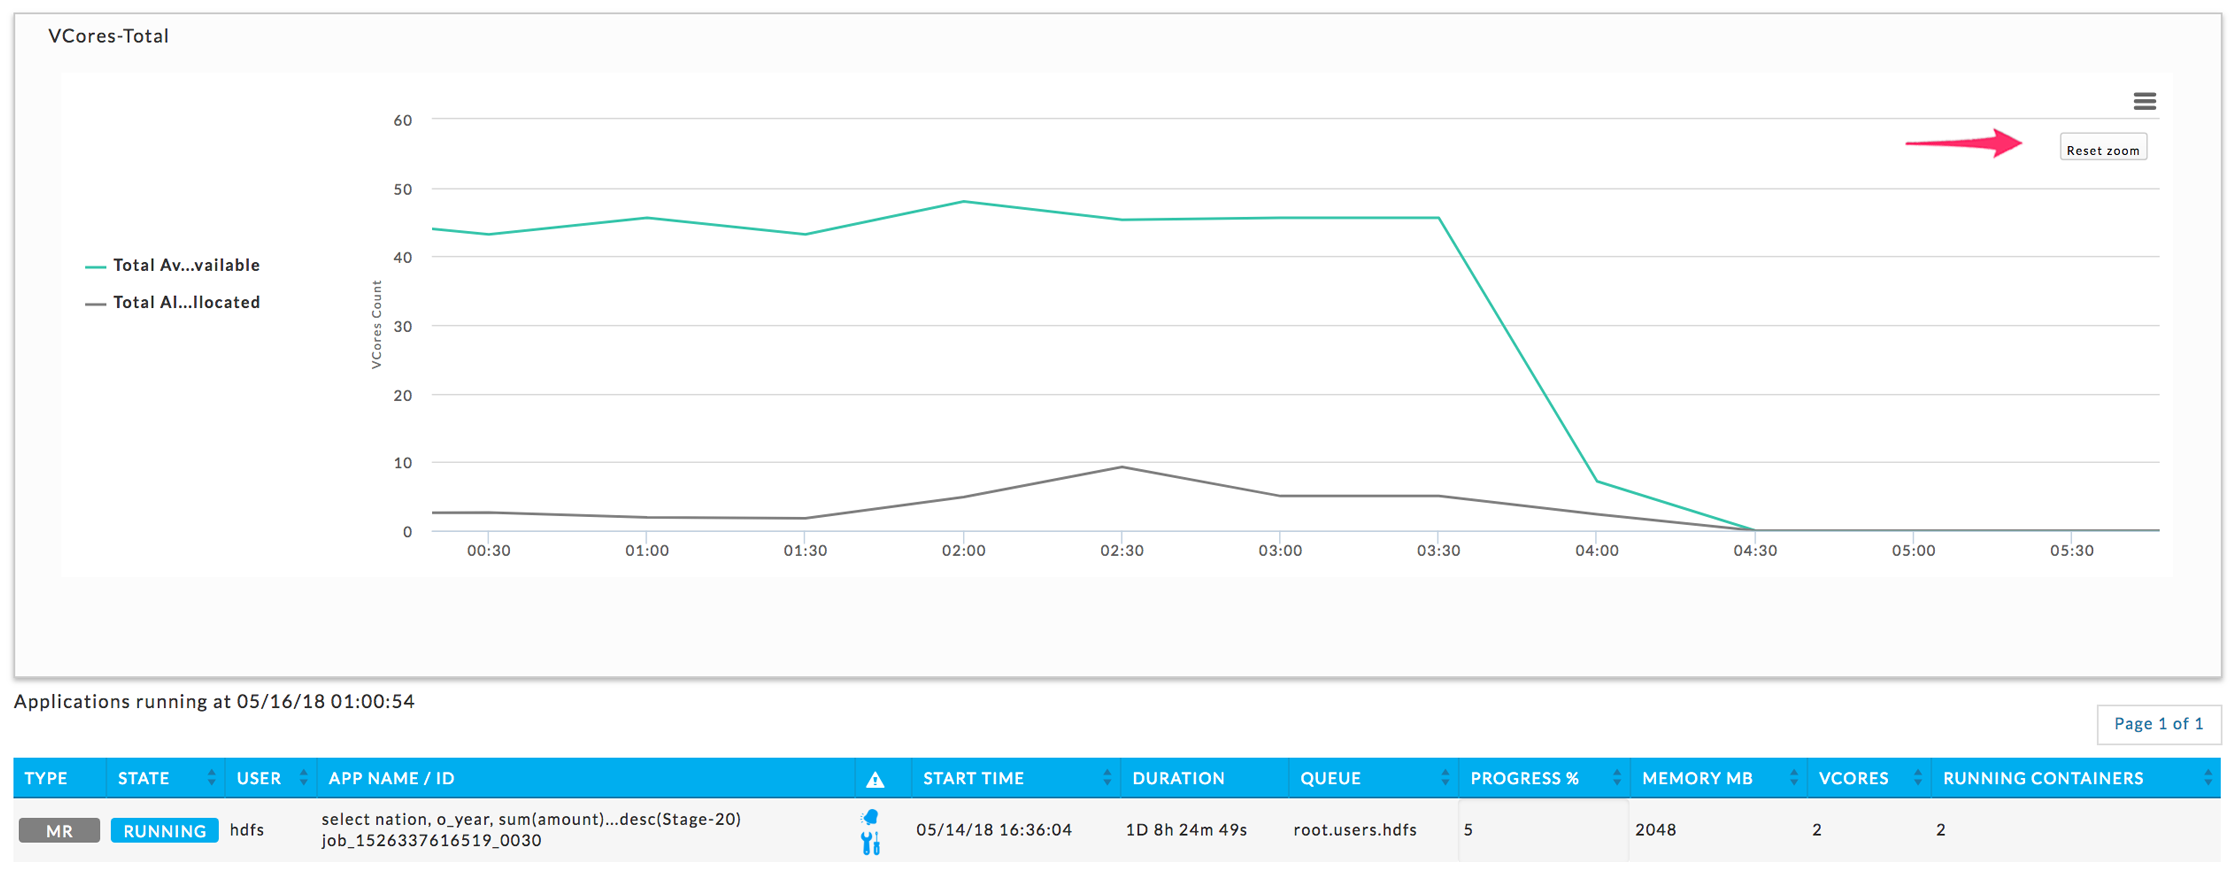Screen dimensions: 2233x871
Task: Sort table by the QUEUE column arrows
Action: pos(1444,778)
